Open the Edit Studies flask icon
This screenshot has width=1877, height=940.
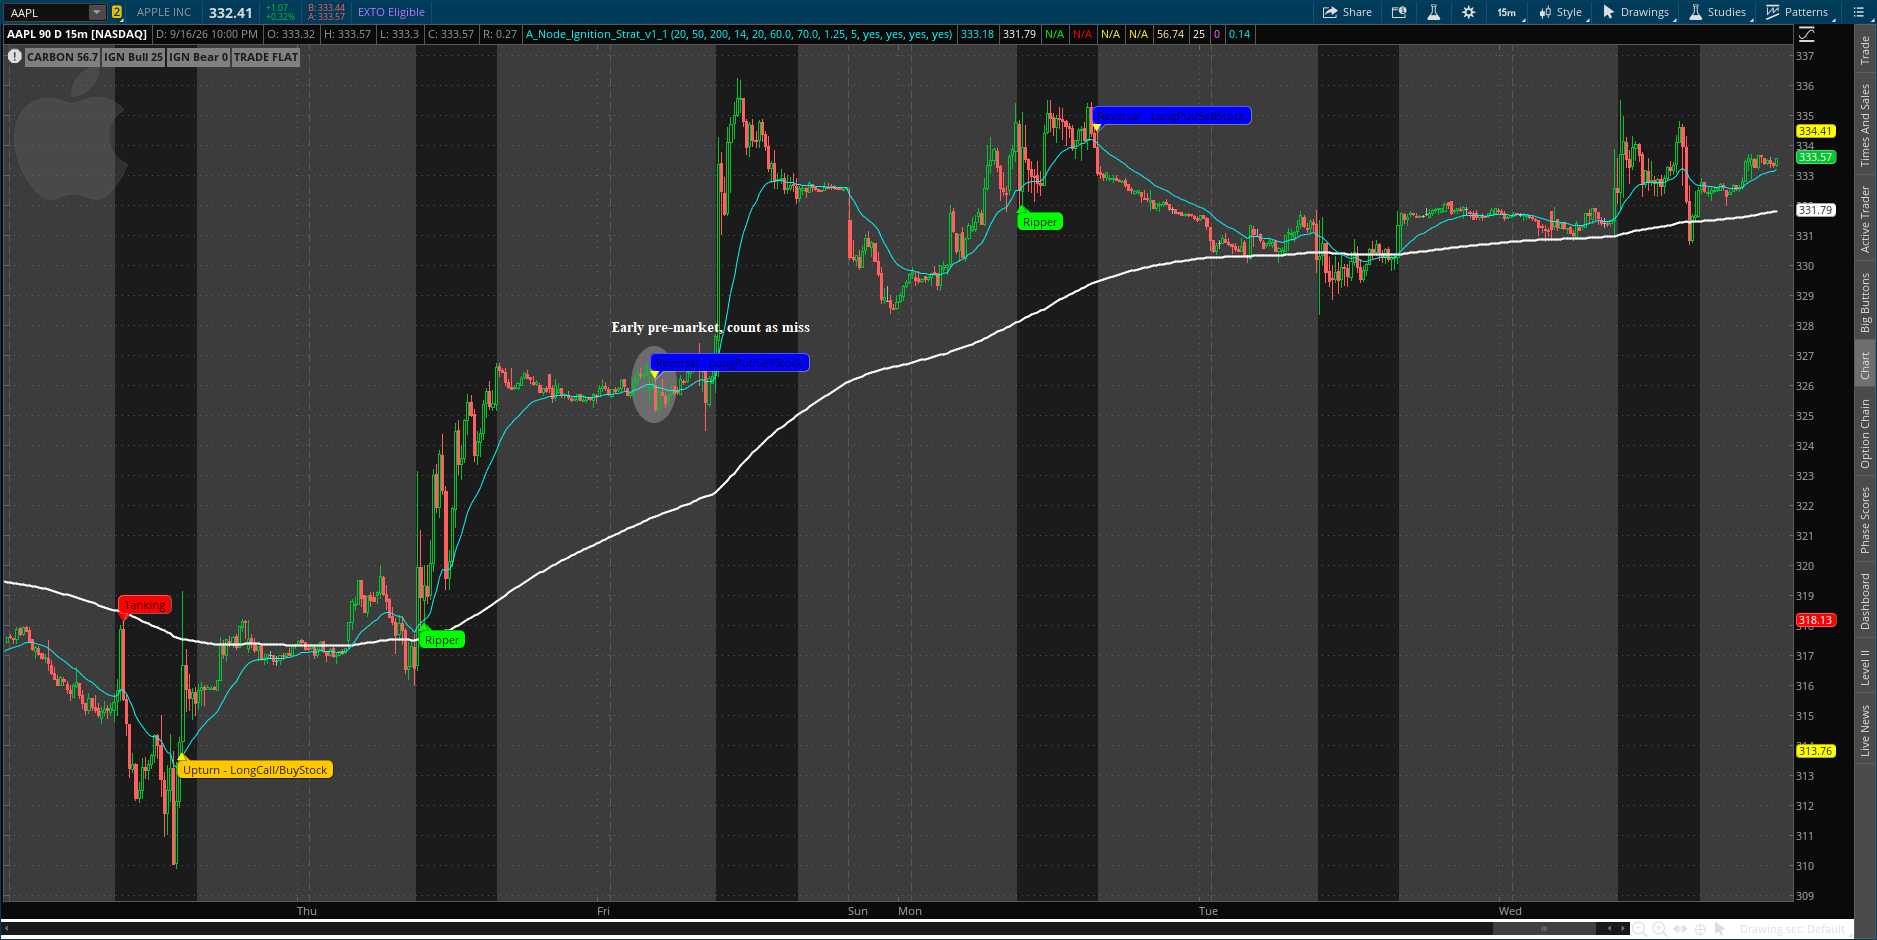pyautogui.click(x=1433, y=12)
